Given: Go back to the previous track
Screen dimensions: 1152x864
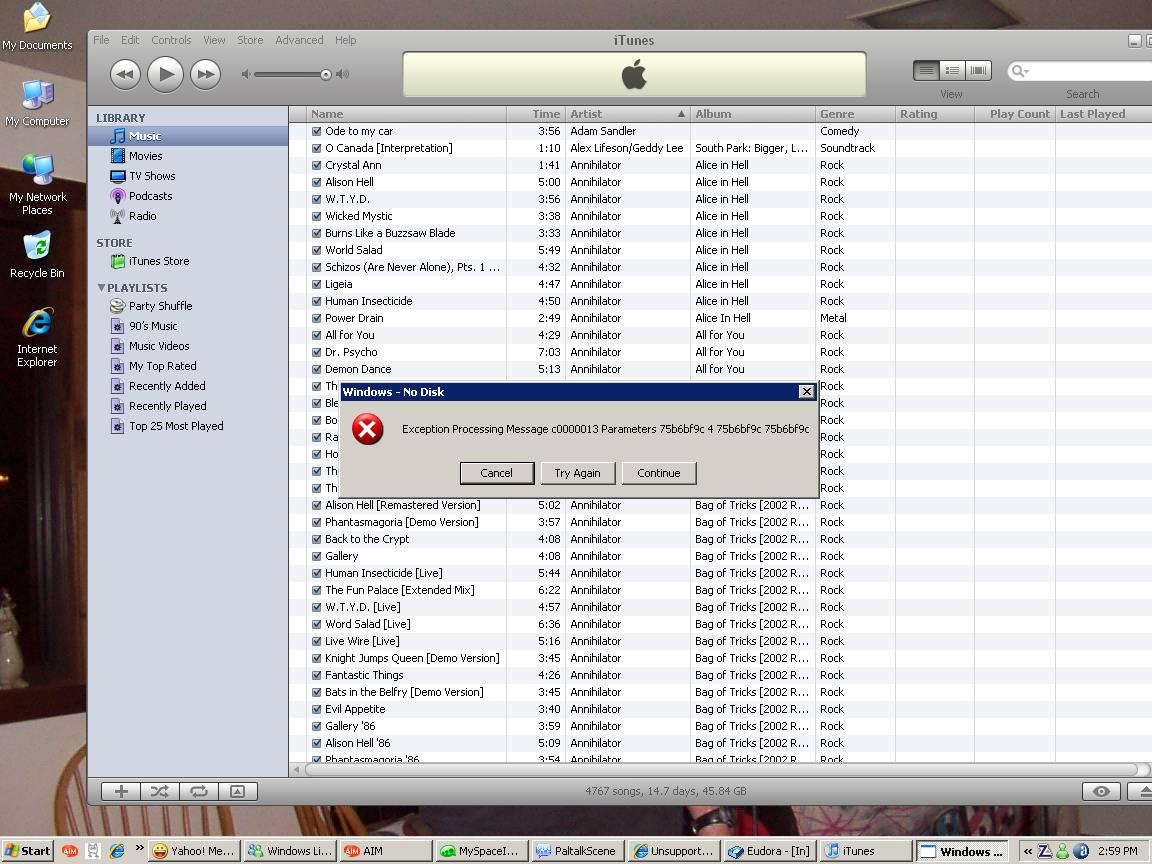Looking at the screenshot, I should coord(125,74).
